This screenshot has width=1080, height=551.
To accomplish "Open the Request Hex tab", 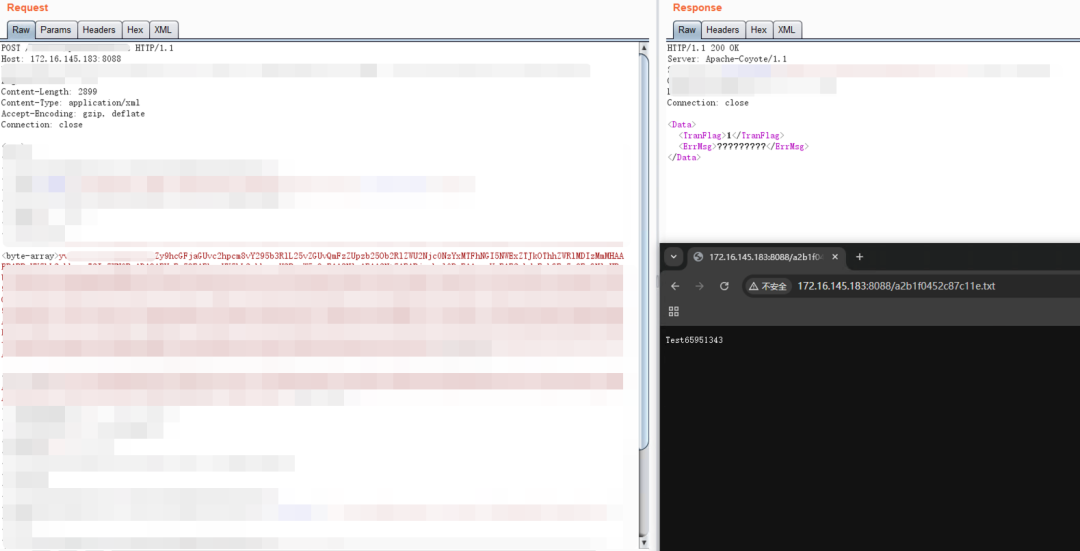I will [x=135, y=30].
